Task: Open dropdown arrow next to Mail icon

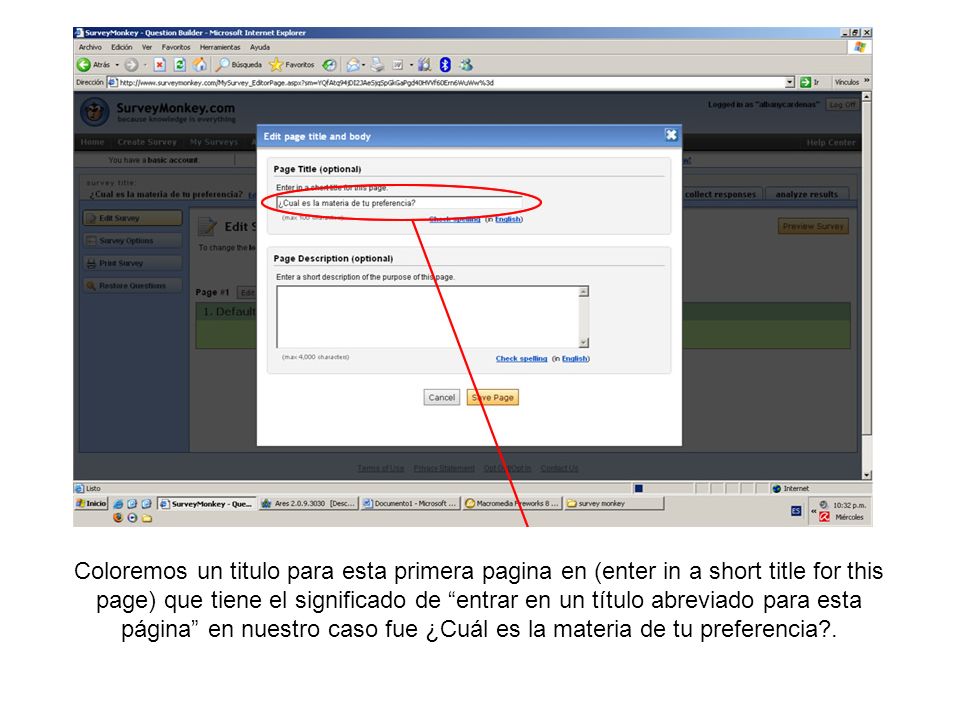Action: point(364,65)
